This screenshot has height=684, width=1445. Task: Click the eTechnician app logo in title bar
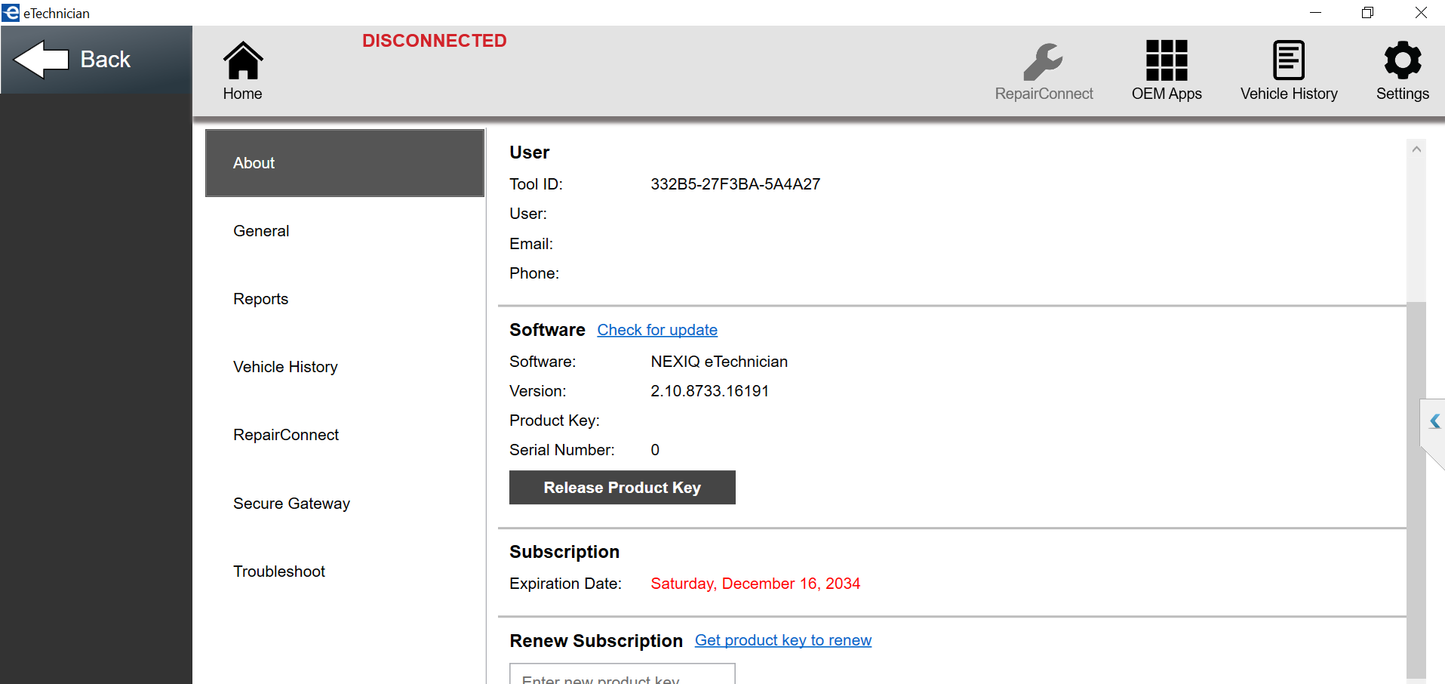tap(11, 13)
